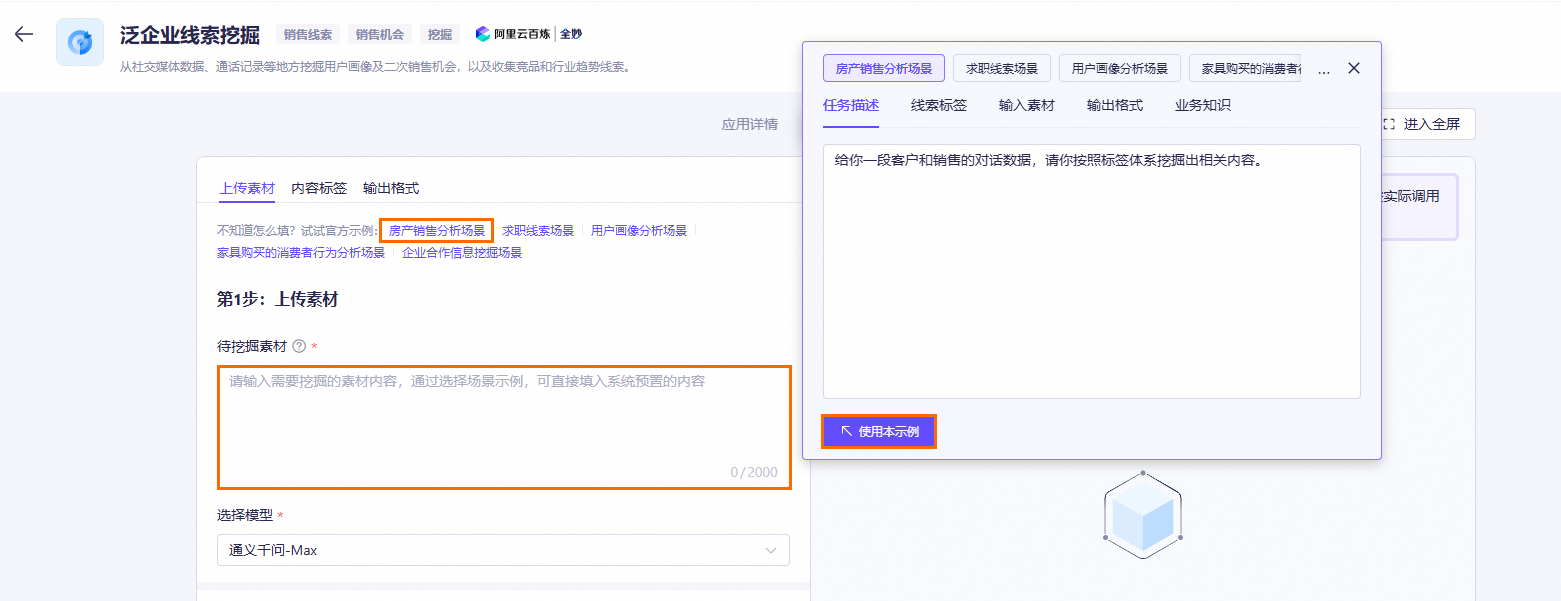
Task: Click the 挖掘 tag
Action: (440, 34)
